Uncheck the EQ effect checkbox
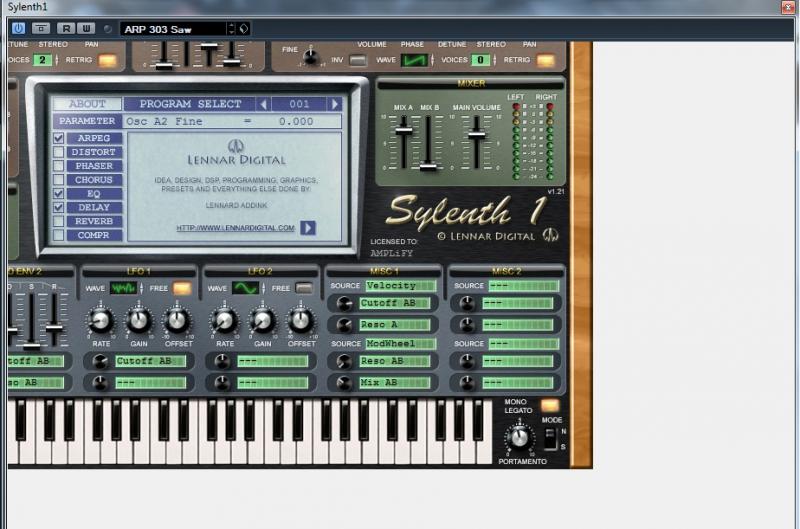 click(x=59, y=193)
